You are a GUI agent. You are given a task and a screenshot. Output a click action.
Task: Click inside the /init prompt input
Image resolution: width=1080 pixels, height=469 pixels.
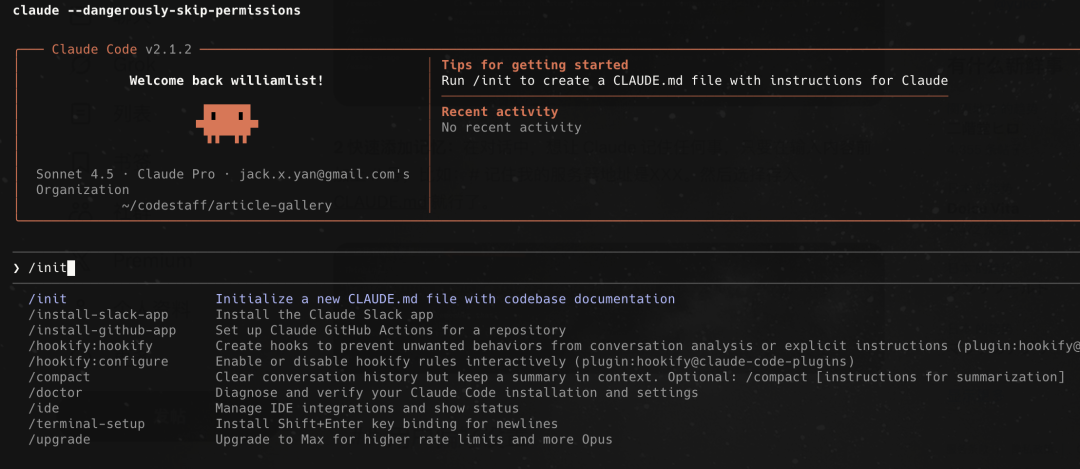coord(300,268)
